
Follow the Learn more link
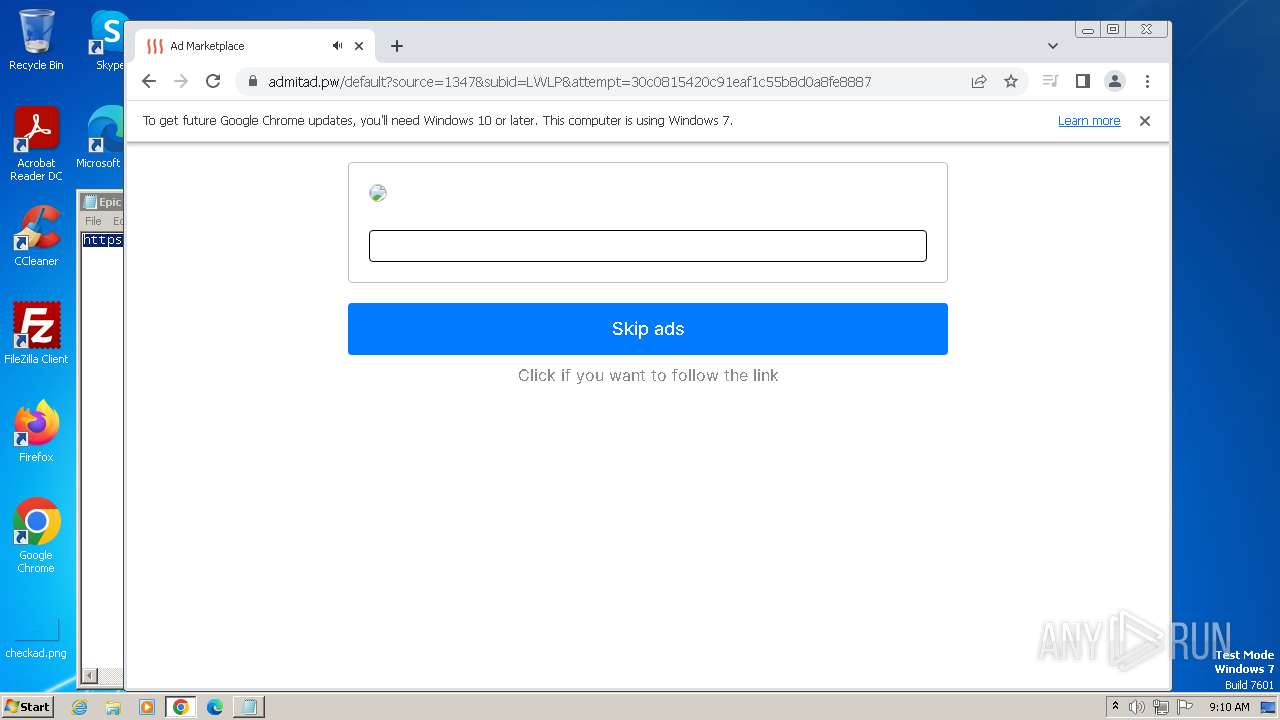(1089, 121)
